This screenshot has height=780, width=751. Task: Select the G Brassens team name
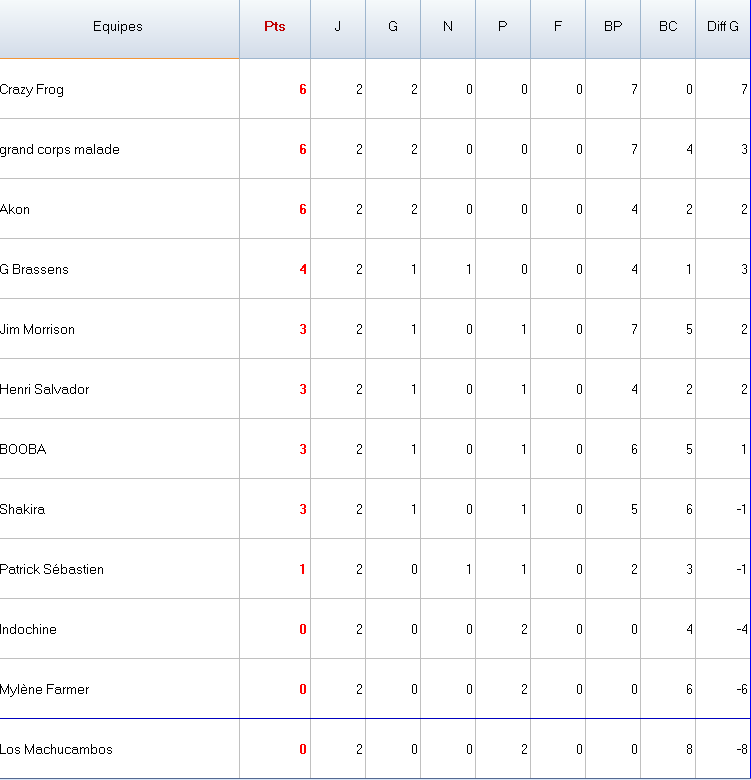34,270
